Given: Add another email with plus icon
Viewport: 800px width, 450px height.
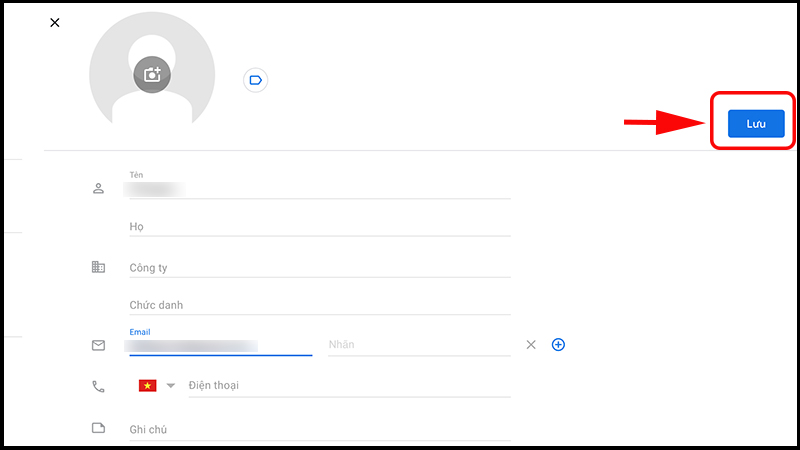Looking at the screenshot, I should click(x=558, y=345).
